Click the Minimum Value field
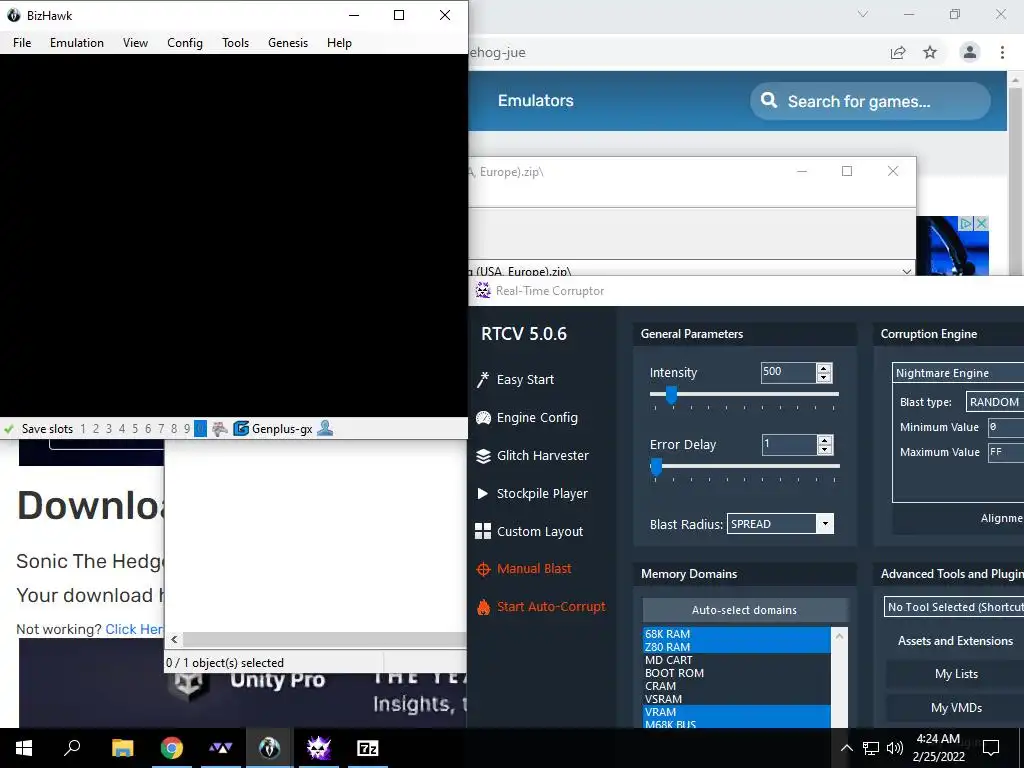This screenshot has width=1024, height=768. 1005,427
